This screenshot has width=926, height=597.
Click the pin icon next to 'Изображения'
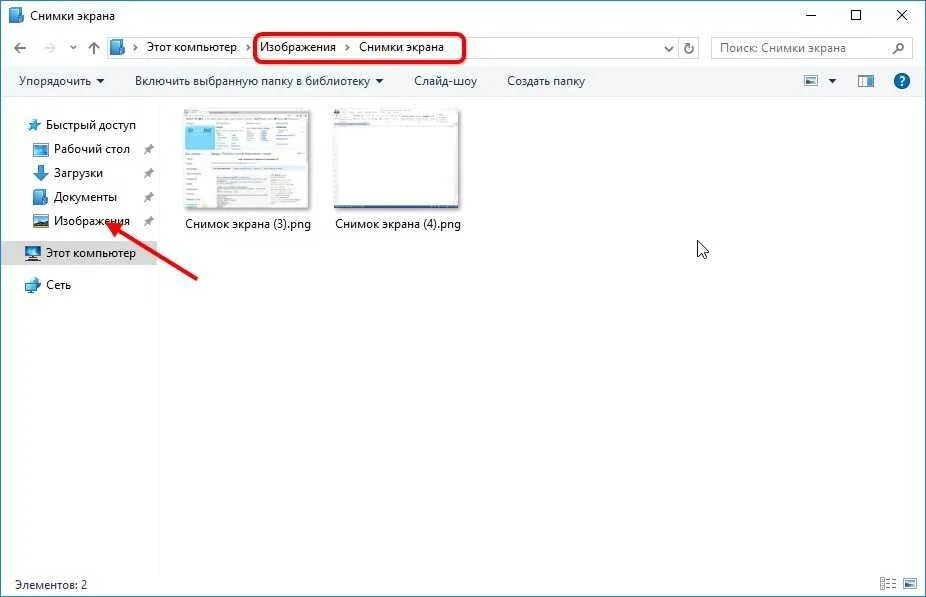coord(149,221)
